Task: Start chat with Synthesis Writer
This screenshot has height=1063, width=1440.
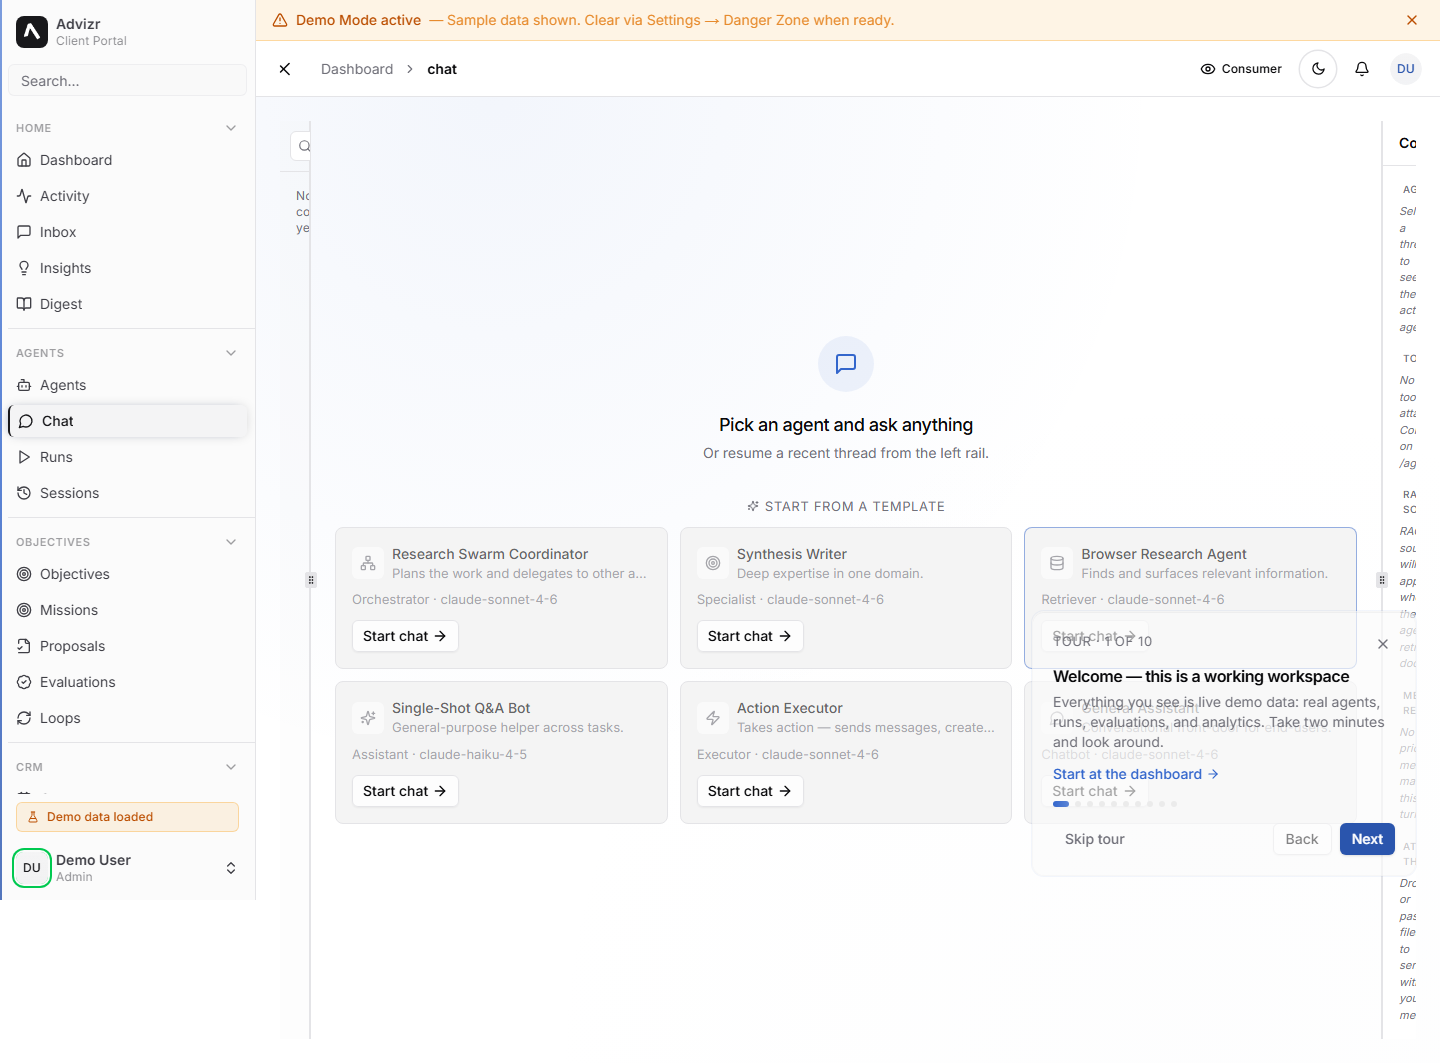Action: 750,636
